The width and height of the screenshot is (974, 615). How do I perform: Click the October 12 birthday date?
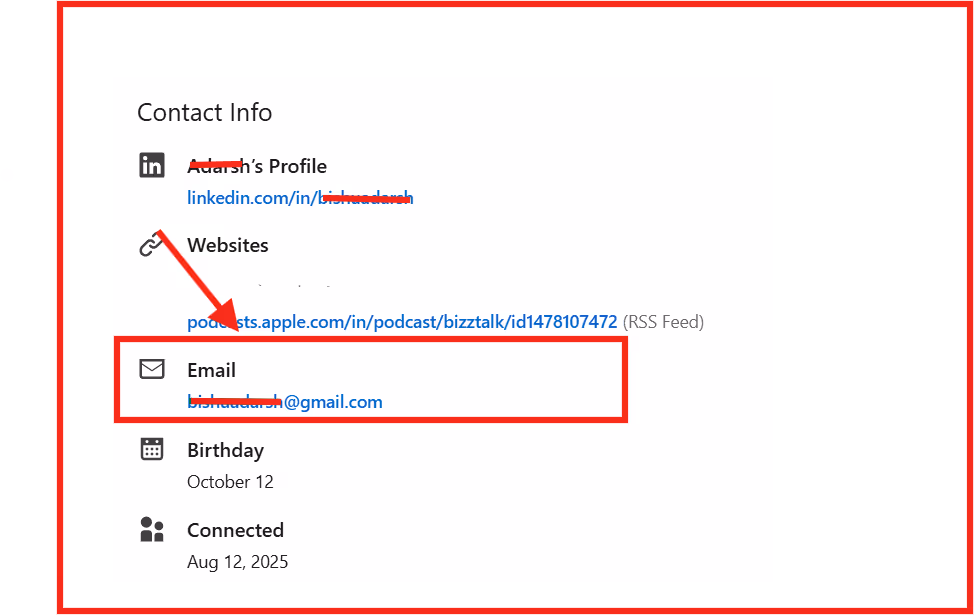[x=230, y=482]
